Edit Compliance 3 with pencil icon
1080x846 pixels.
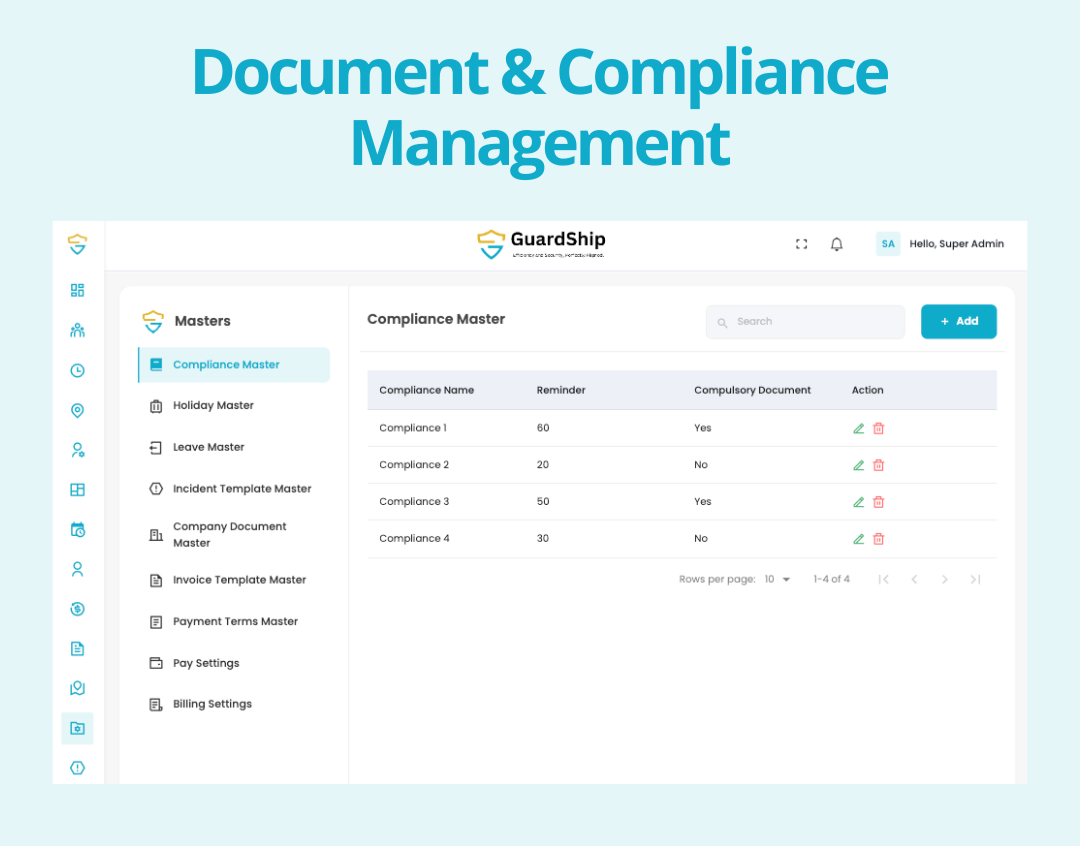tap(858, 502)
